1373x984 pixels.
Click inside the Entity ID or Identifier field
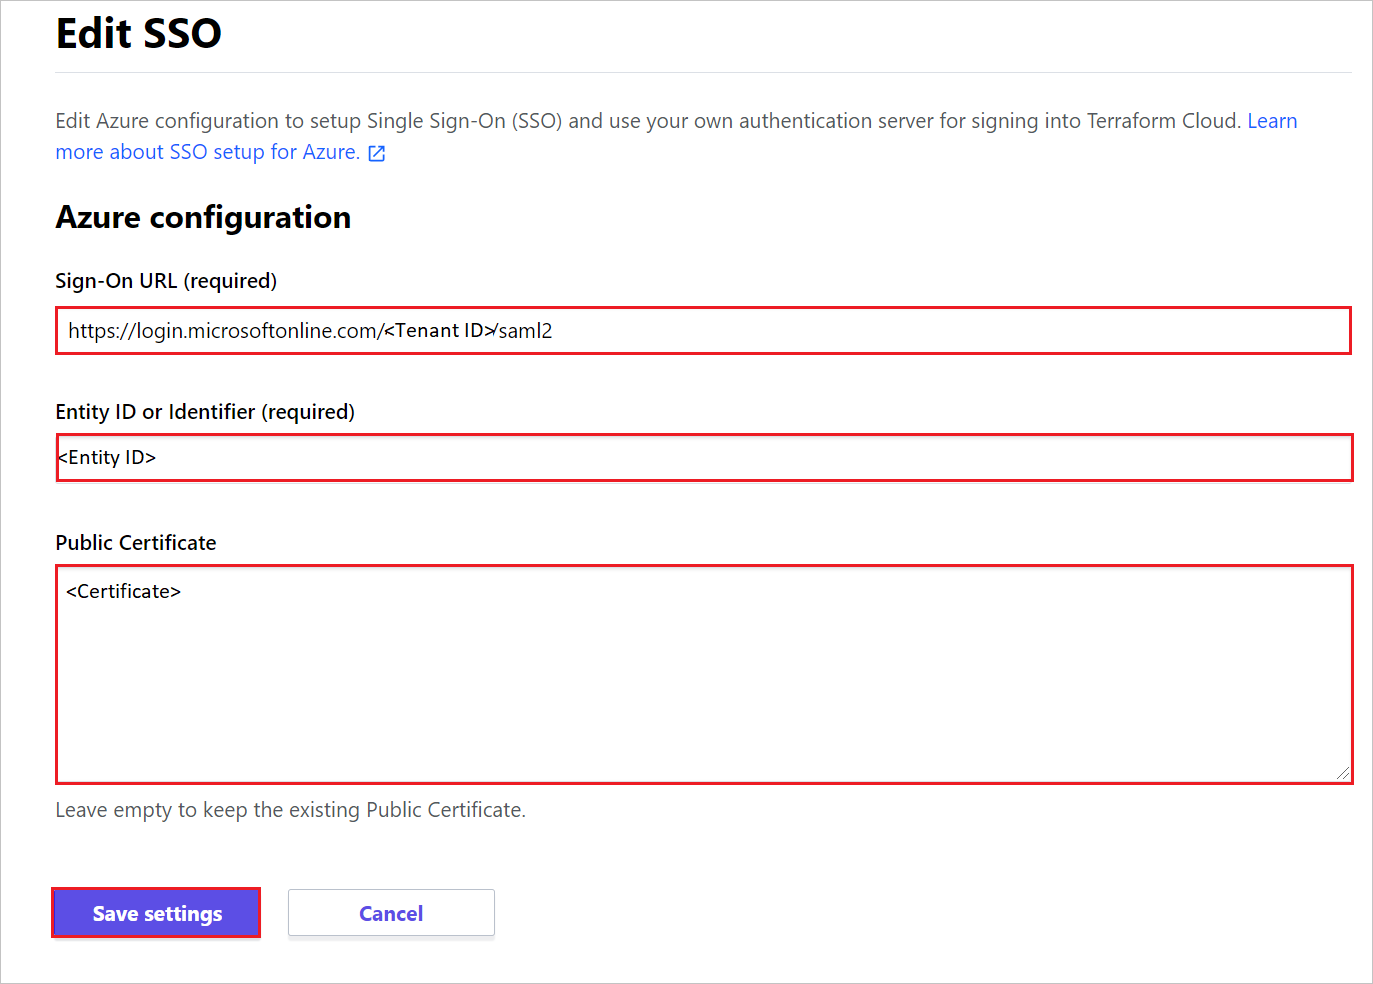[x=700, y=457]
